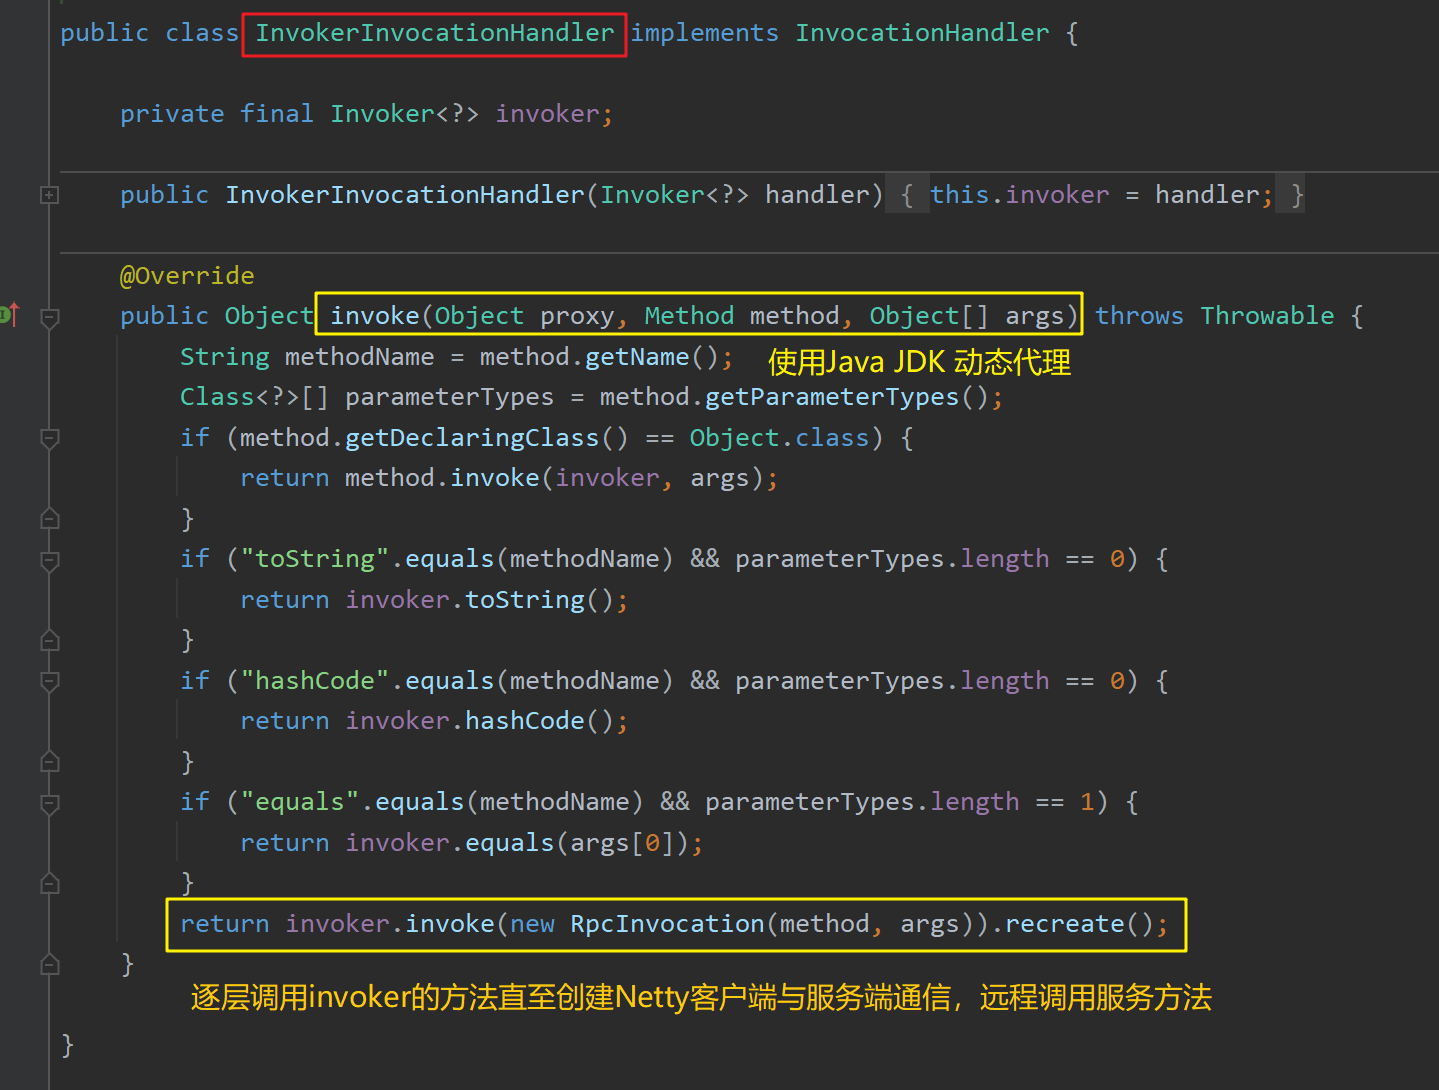Viewport: 1439px width, 1090px height.
Task: Click the InvokerInvocationHandler class name in declaration
Action: [435, 33]
